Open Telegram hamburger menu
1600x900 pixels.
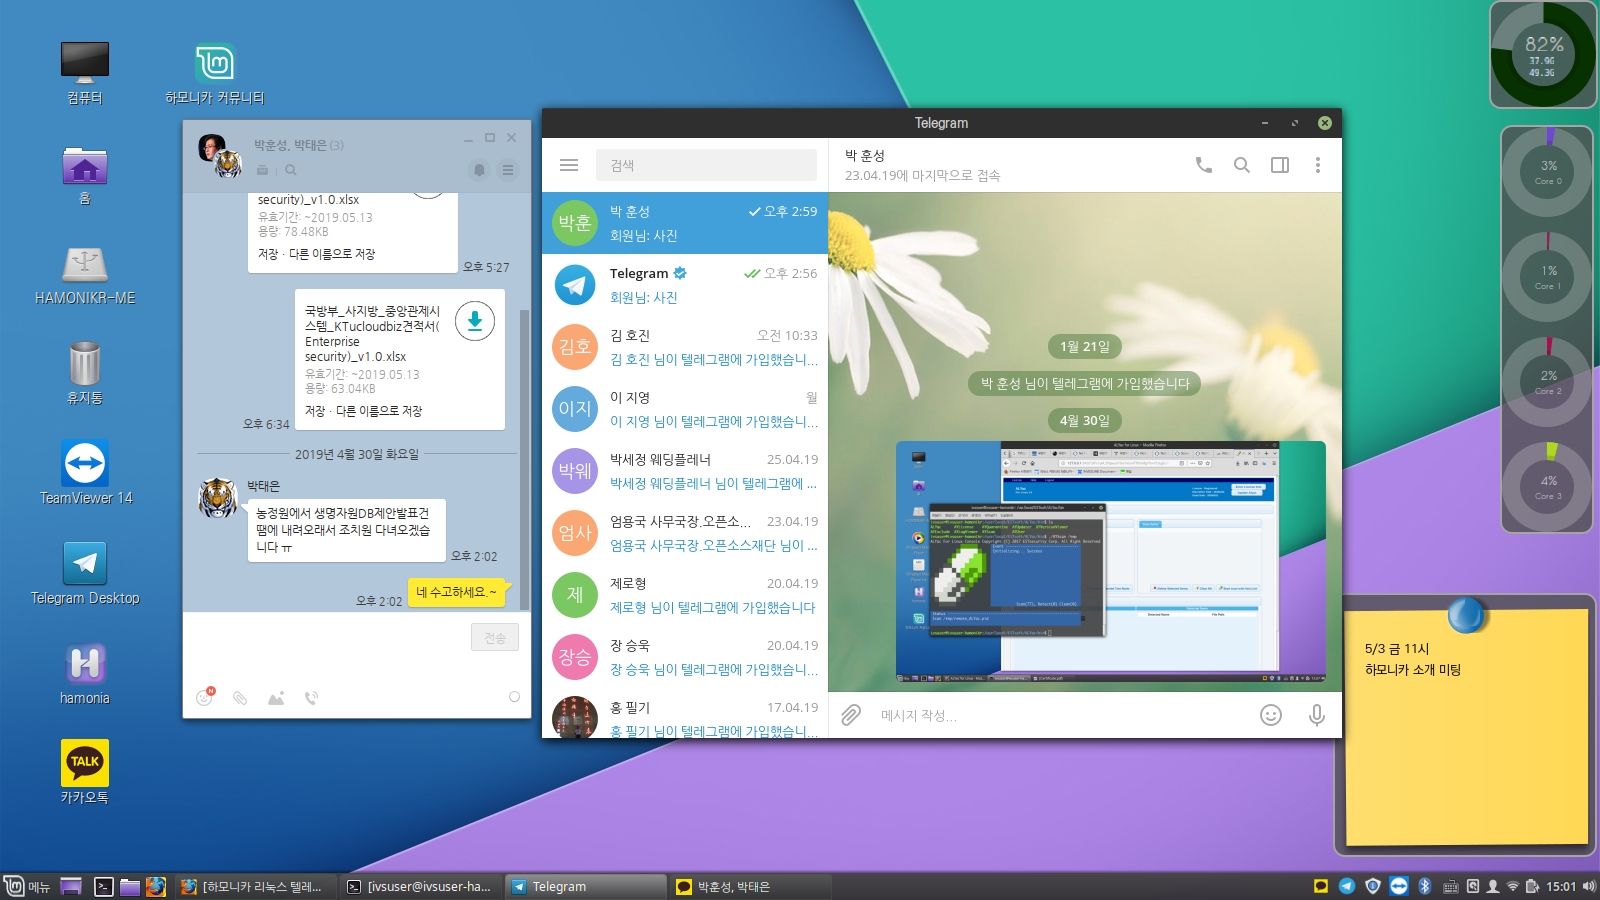(569, 165)
